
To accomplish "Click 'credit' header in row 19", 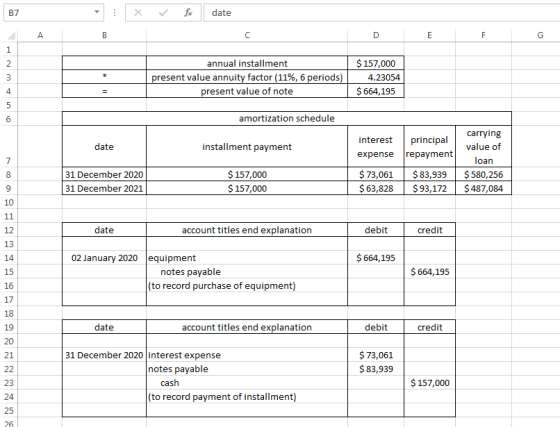I will [x=430, y=327].
